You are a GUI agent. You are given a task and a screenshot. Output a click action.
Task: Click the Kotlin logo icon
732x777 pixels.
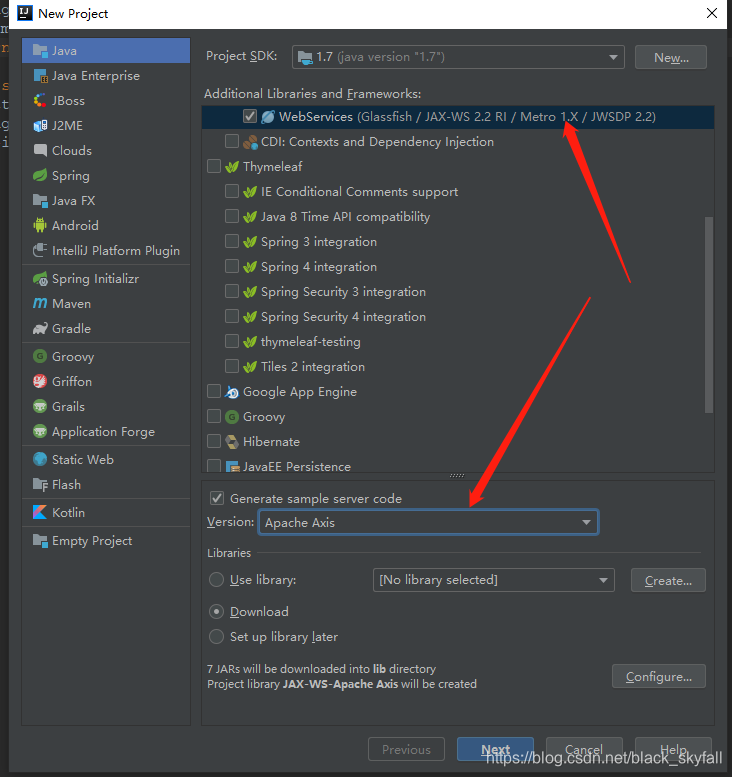click(40, 512)
